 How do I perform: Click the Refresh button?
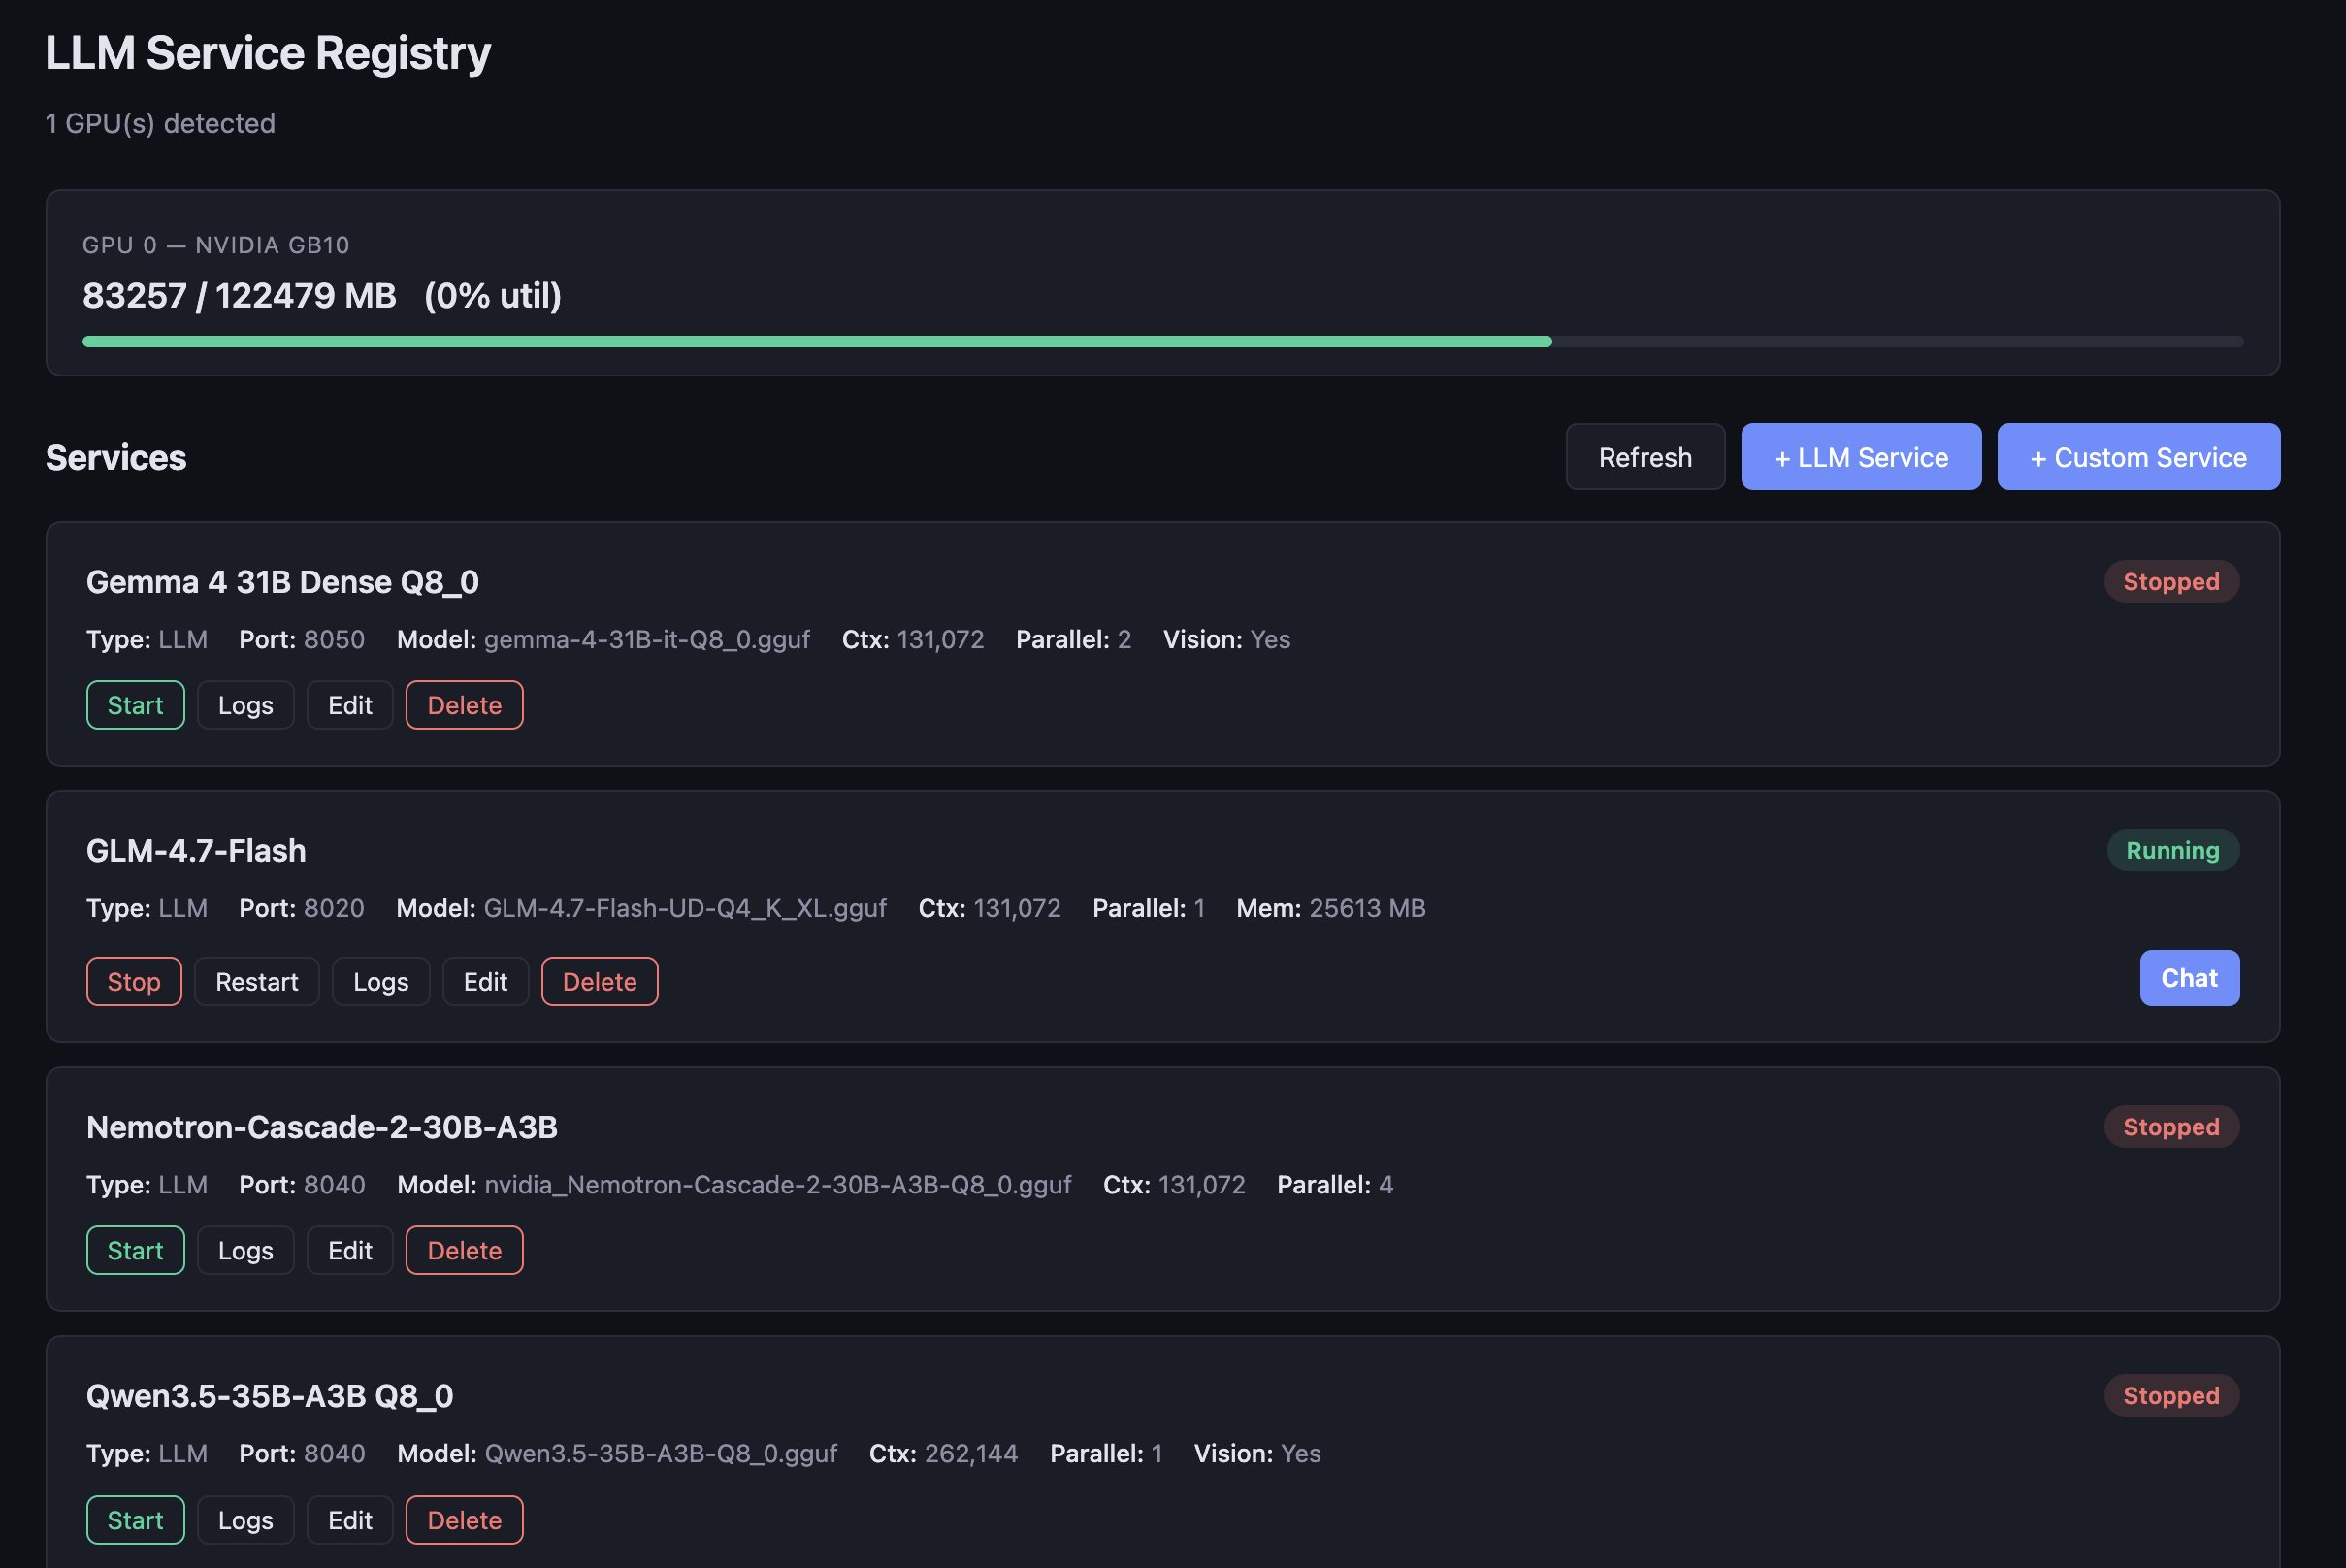(x=1645, y=457)
